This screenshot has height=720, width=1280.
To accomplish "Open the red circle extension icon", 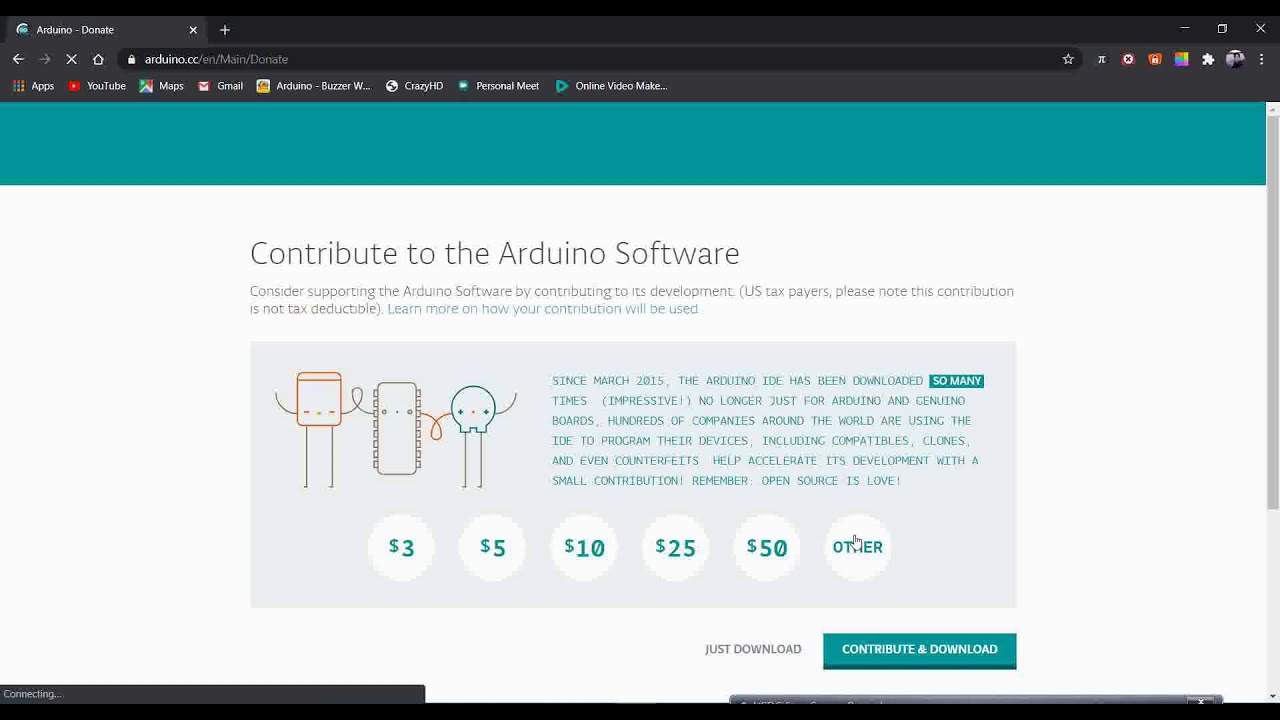I will coord(1128,59).
